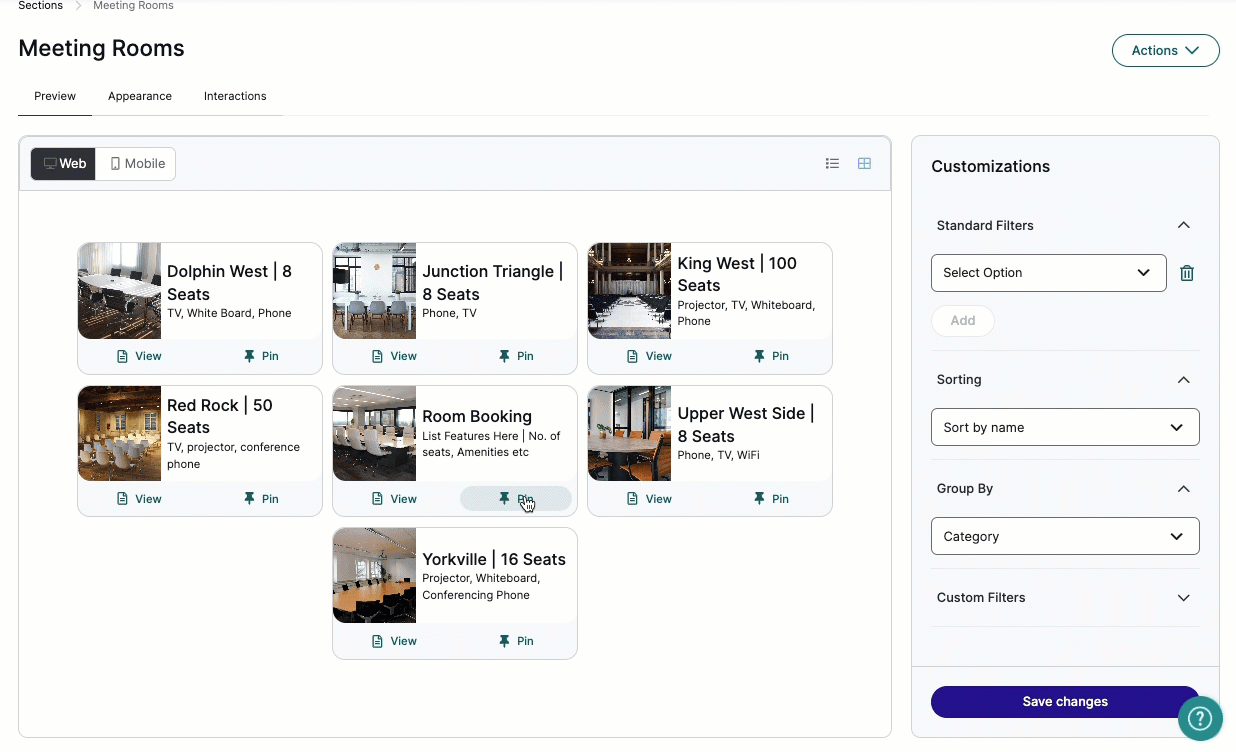View the Red Rock room
1236x752 pixels.
[x=139, y=498]
